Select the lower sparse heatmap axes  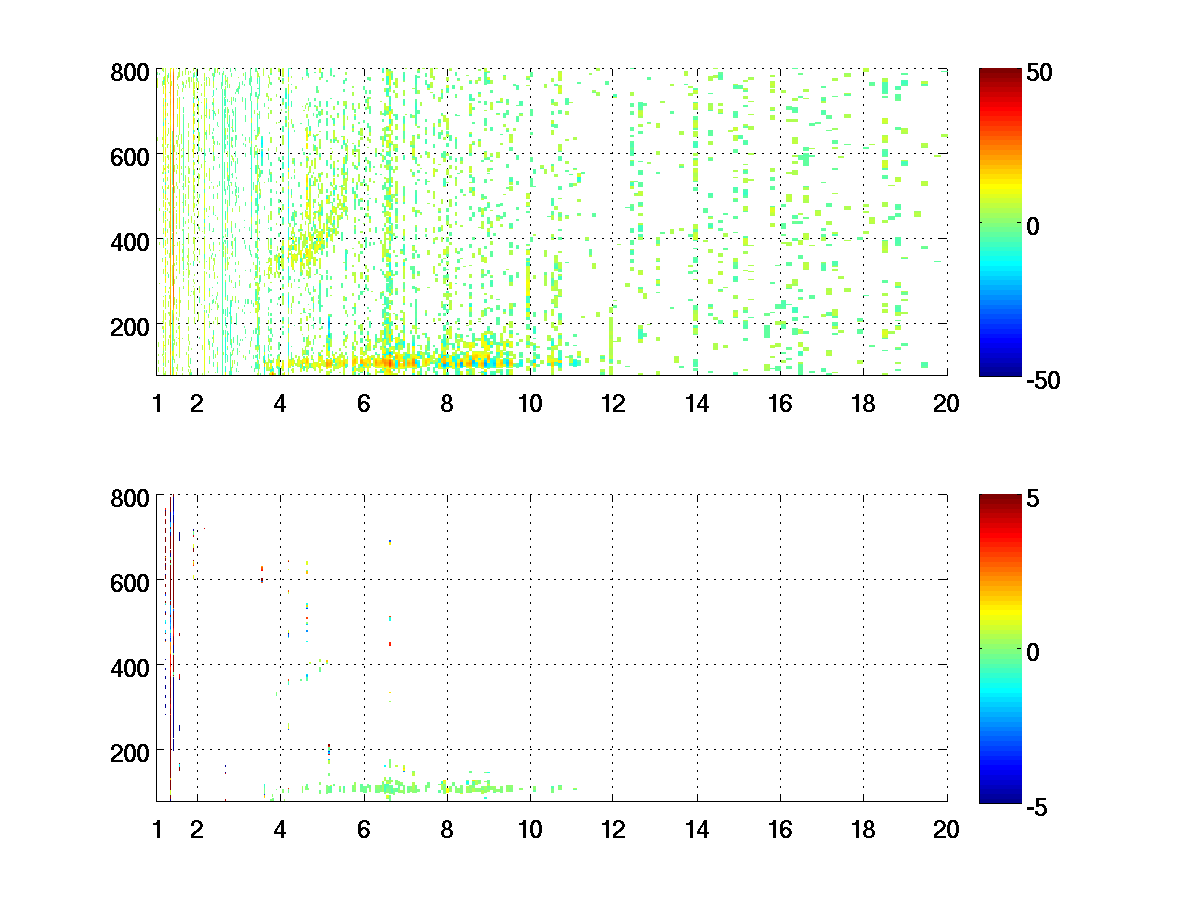pos(552,647)
